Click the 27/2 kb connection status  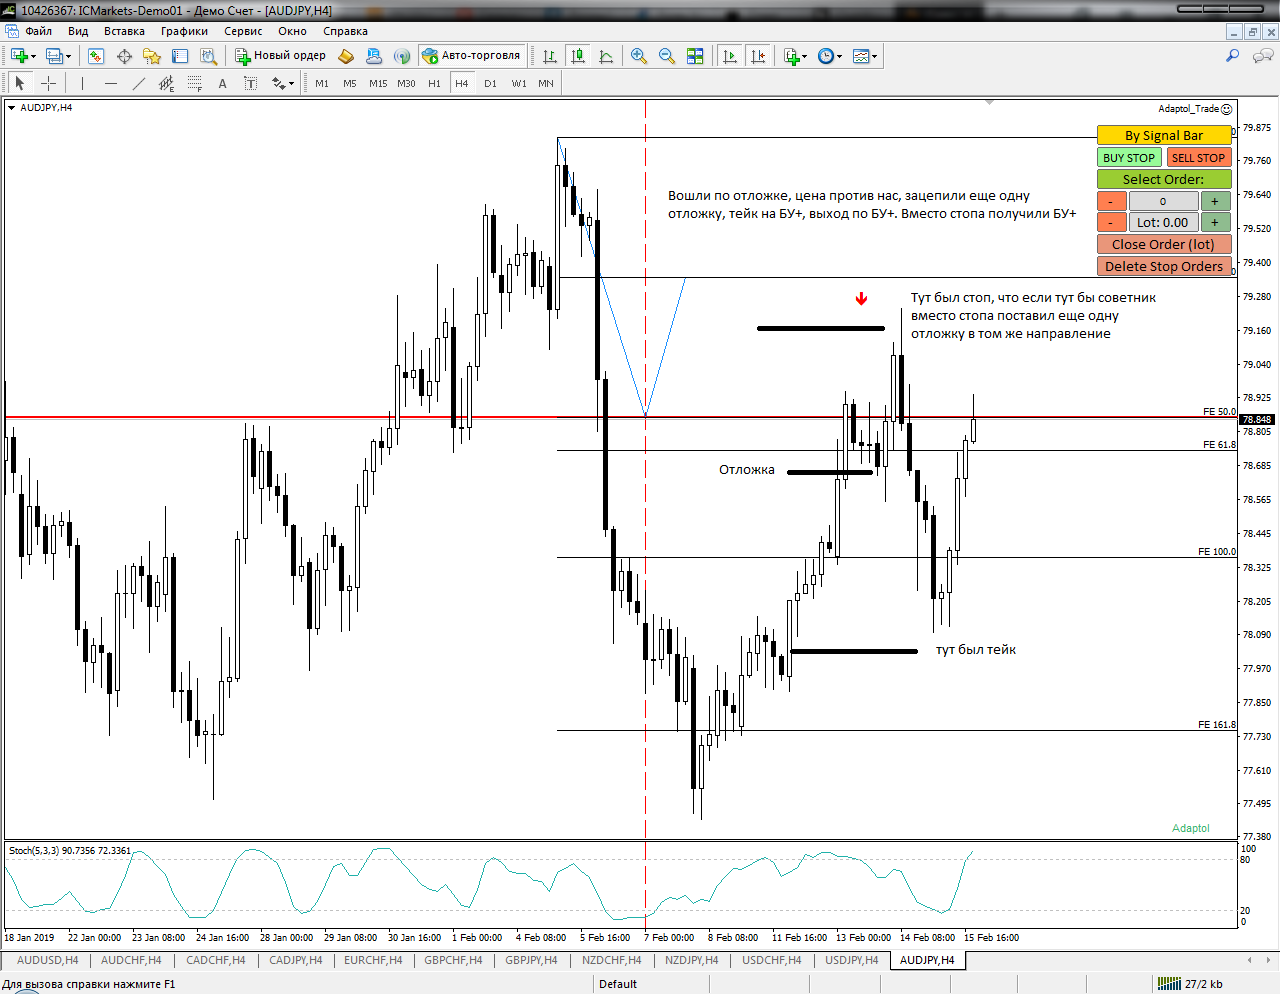[x=1191, y=984]
